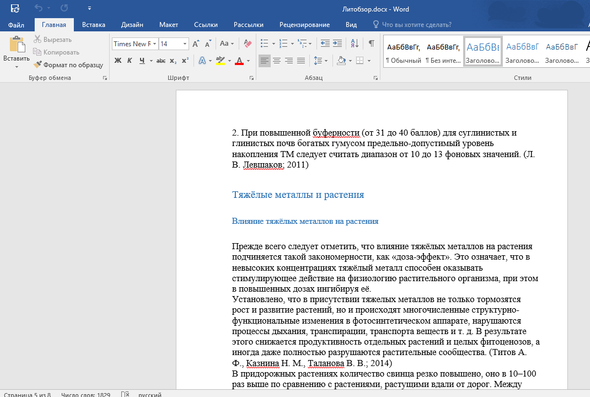
Task: Toggle underline Ч formatting
Action: pyautogui.click(x=142, y=61)
